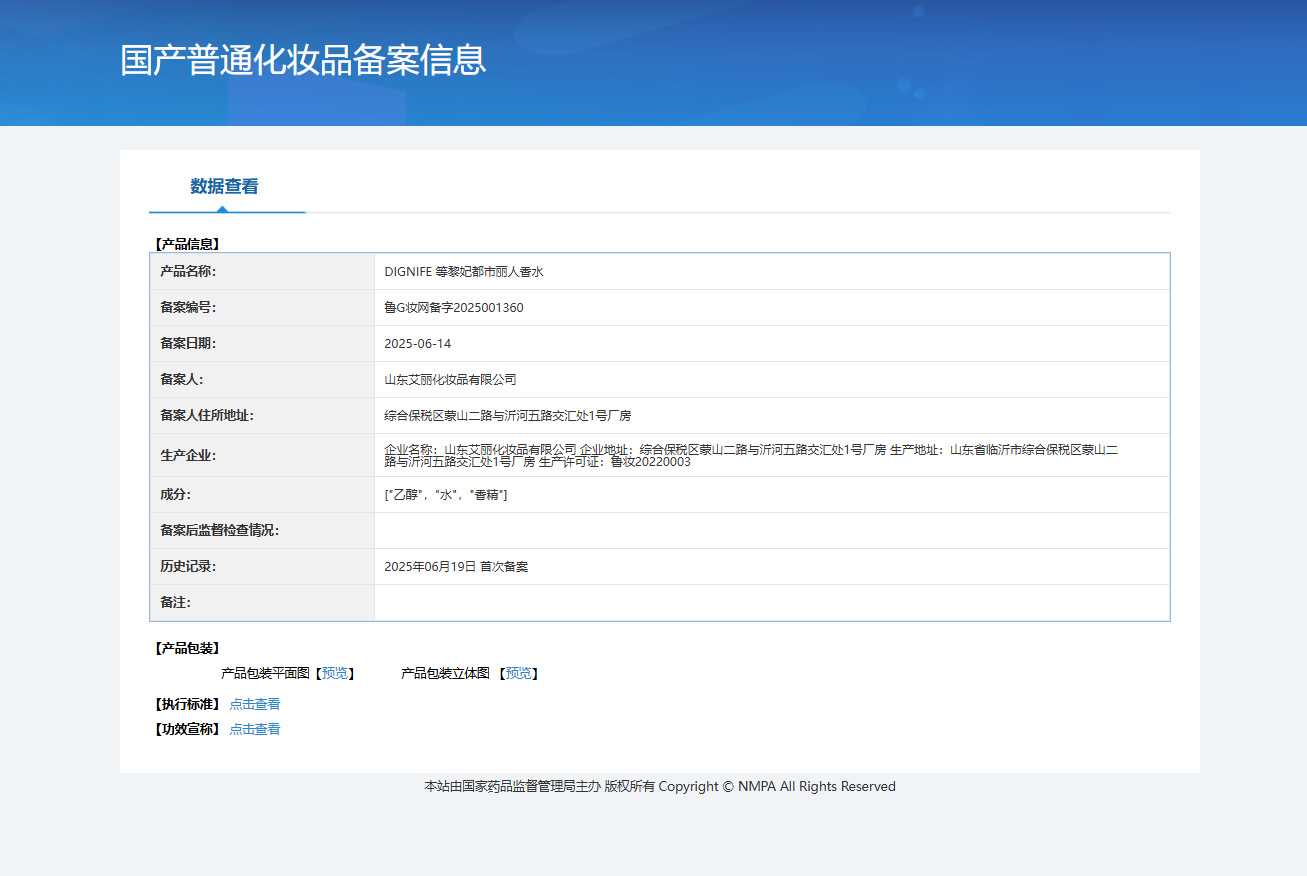The width and height of the screenshot is (1307, 876).
Task: Click the product name DIGNIFE 等黎妃都市丽人香水
Action: [464, 272]
